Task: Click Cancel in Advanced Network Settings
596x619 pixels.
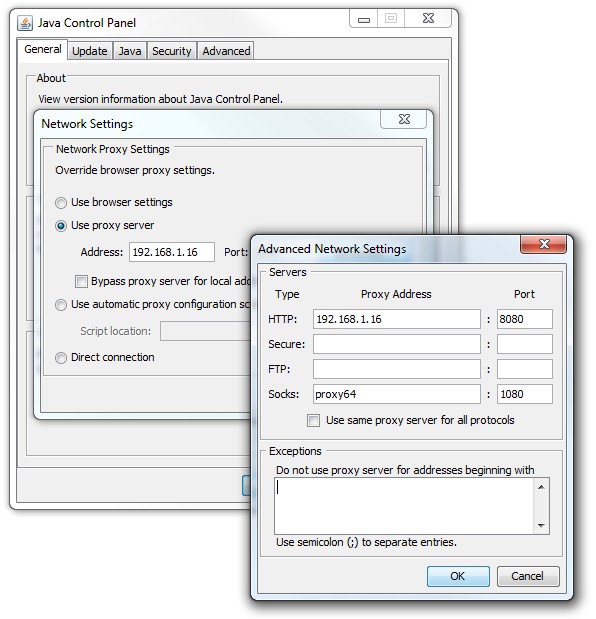Action: [x=528, y=576]
